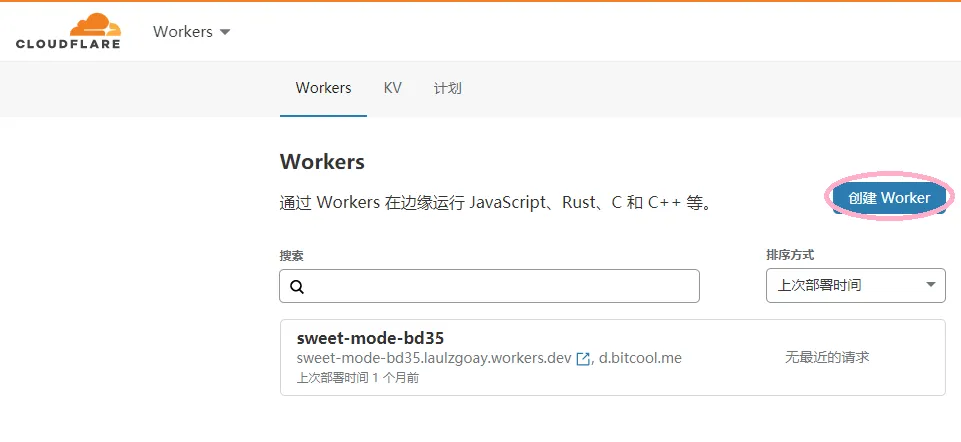
Task: Click the external link icon beside workers.dev
Action: point(583,359)
